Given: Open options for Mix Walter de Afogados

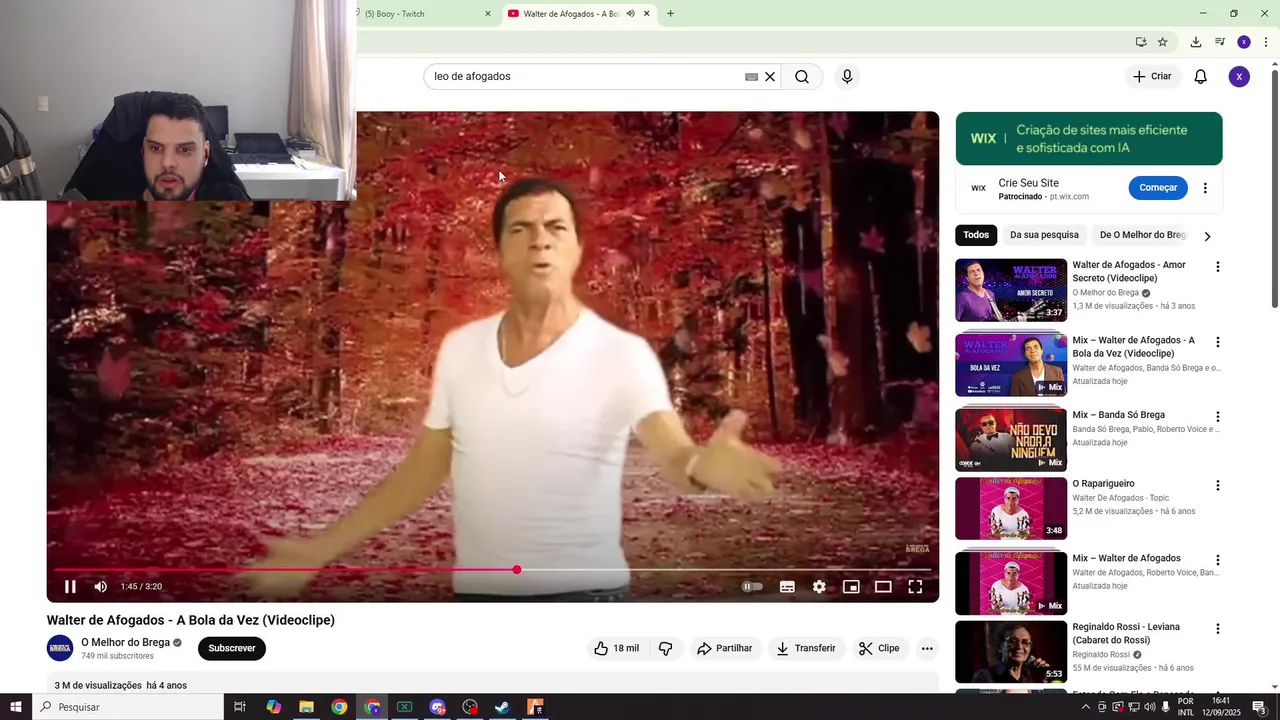Looking at the screenshot, I should (x=1217, y=560).
